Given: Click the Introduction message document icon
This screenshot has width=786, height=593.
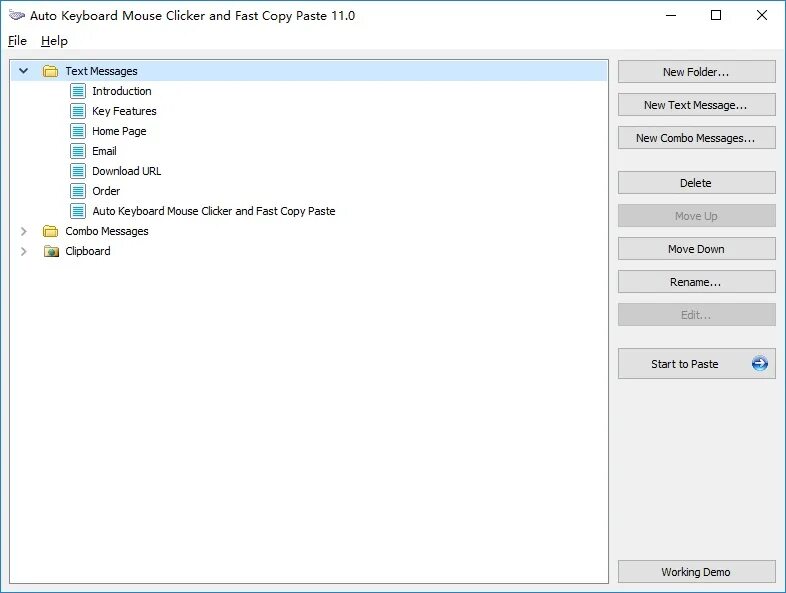Looking at the screenshot, I should click(78, 91).
